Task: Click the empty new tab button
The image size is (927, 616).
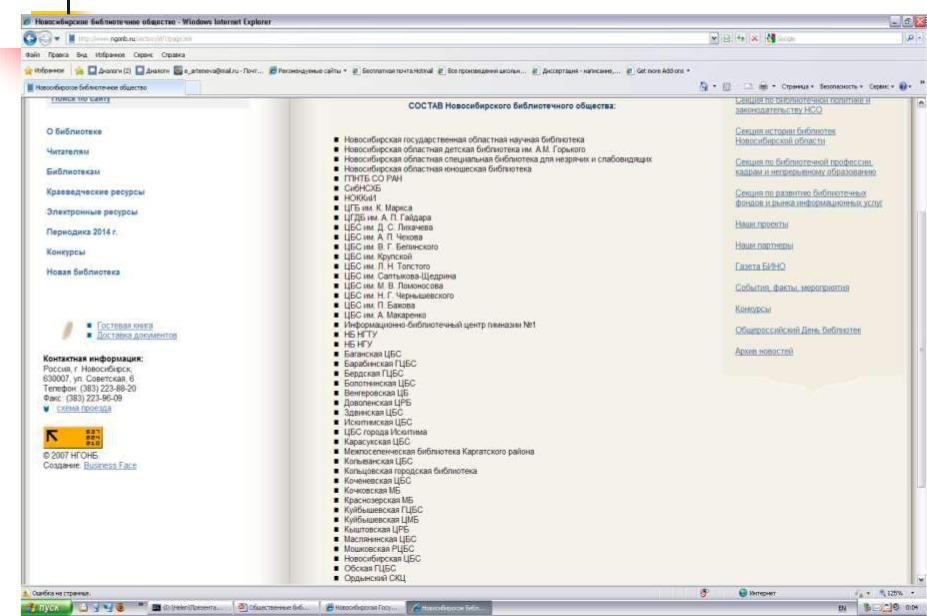Action: (x=193, y=87)
